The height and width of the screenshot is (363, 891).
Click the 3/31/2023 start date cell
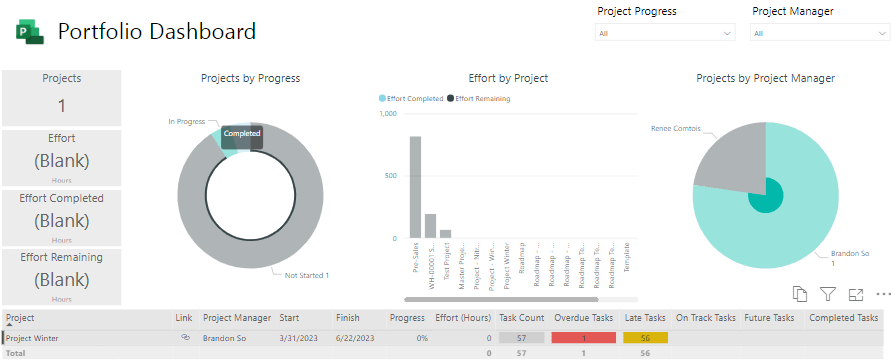click(x=299, y=338)
